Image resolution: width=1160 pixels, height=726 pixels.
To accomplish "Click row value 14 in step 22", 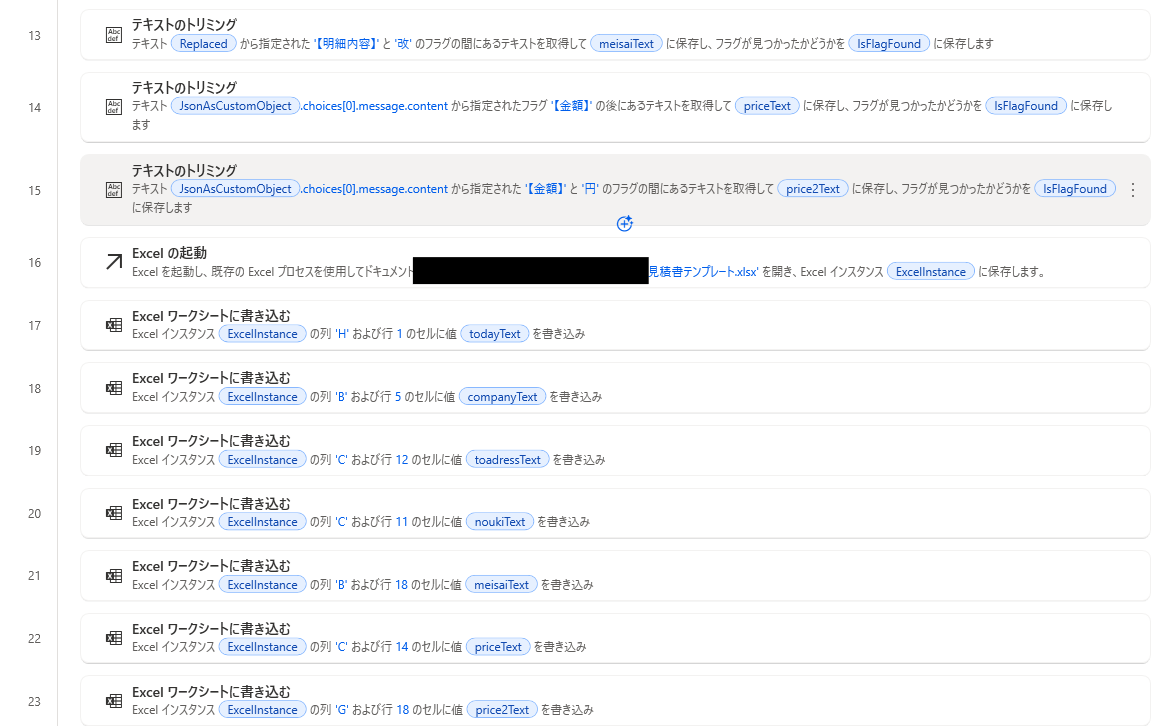I will 402,647.
